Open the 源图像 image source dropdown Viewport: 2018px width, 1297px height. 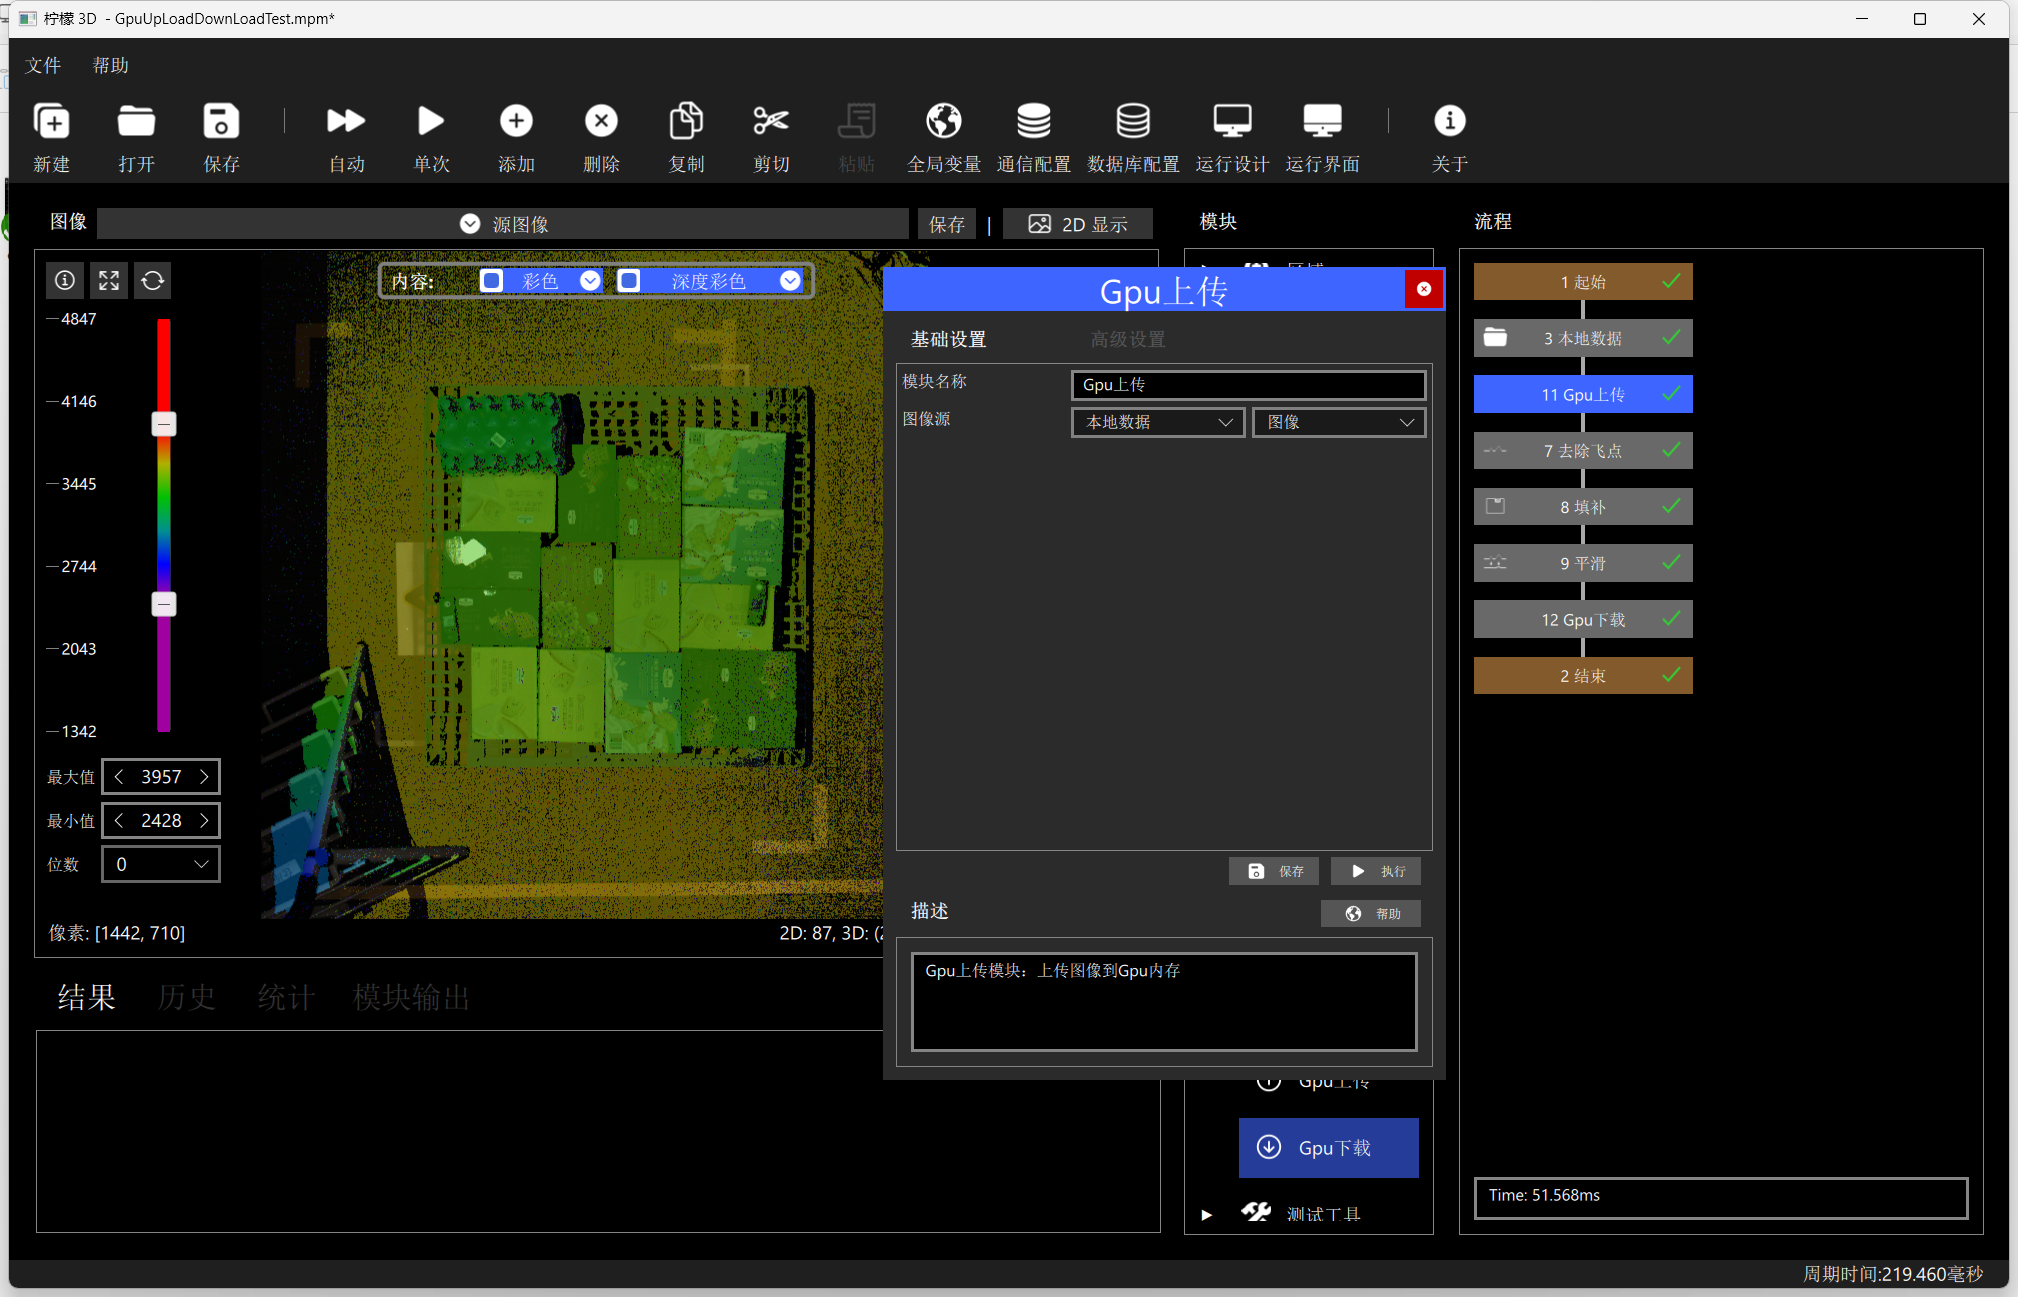coord(503,224)
